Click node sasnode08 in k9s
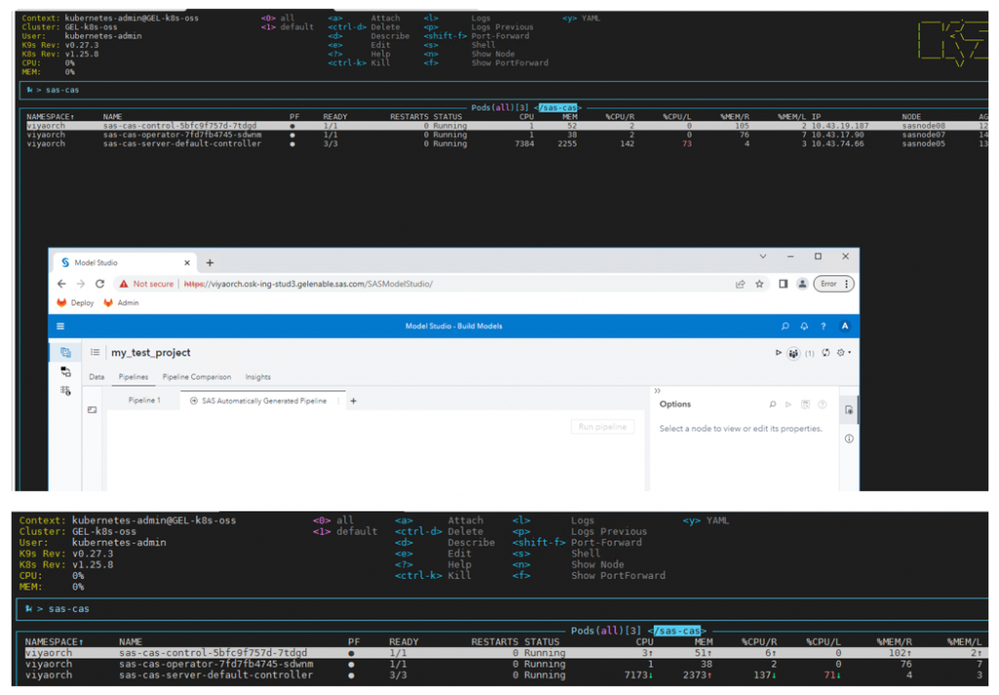 pyautogui.click(x=923, y=126)
